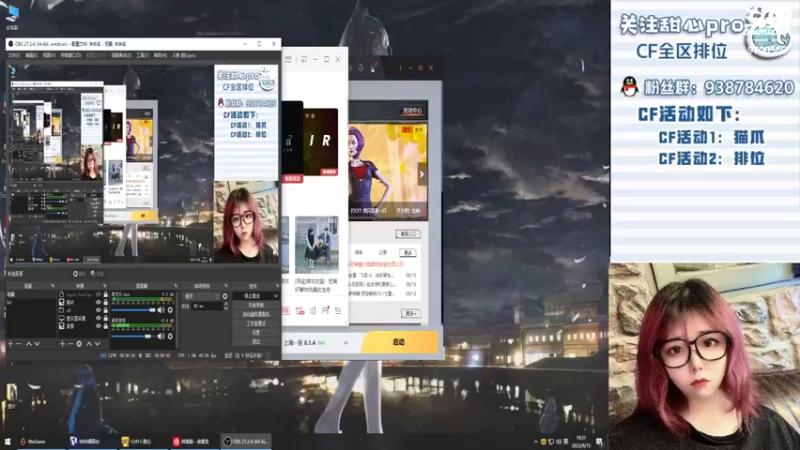Image resolution: width=800 pixels, height=450 pixels.
Task: Toggle visibility of Input Overlay source
Action: pyautogui.click(x=98, y=294)
